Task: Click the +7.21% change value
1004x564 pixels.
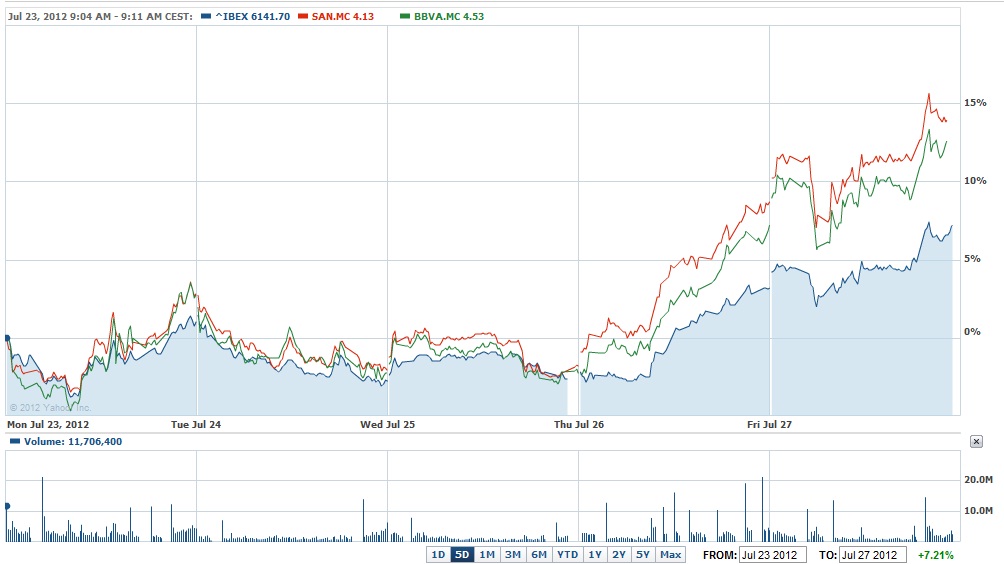Action: click(935, 556)
